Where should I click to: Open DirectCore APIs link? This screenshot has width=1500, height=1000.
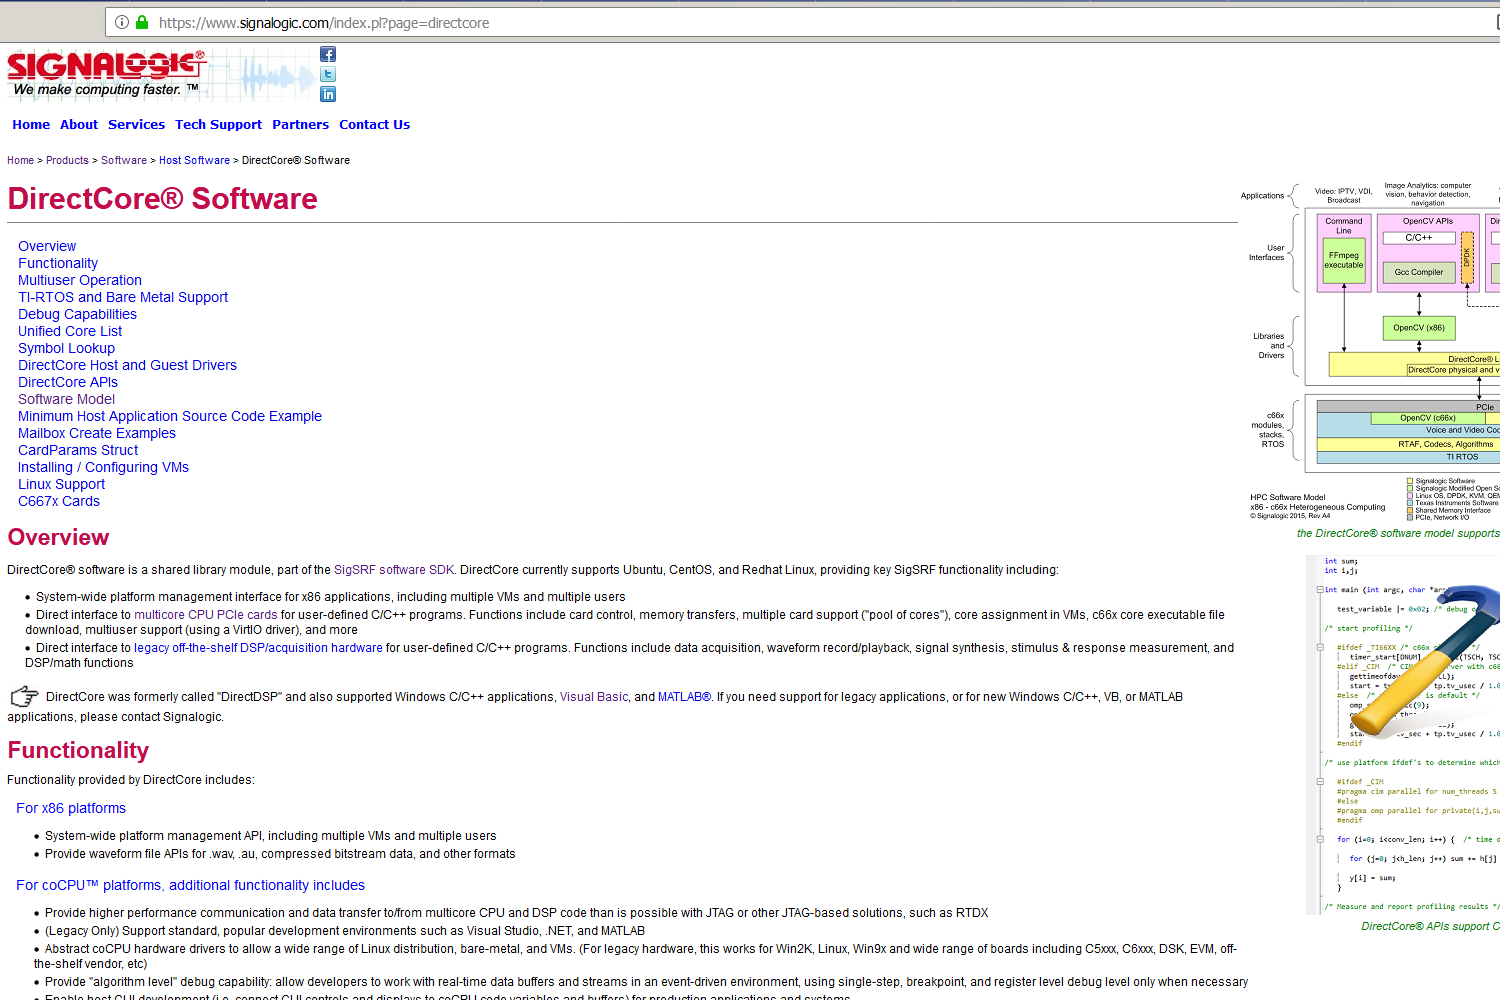[68, 382]
